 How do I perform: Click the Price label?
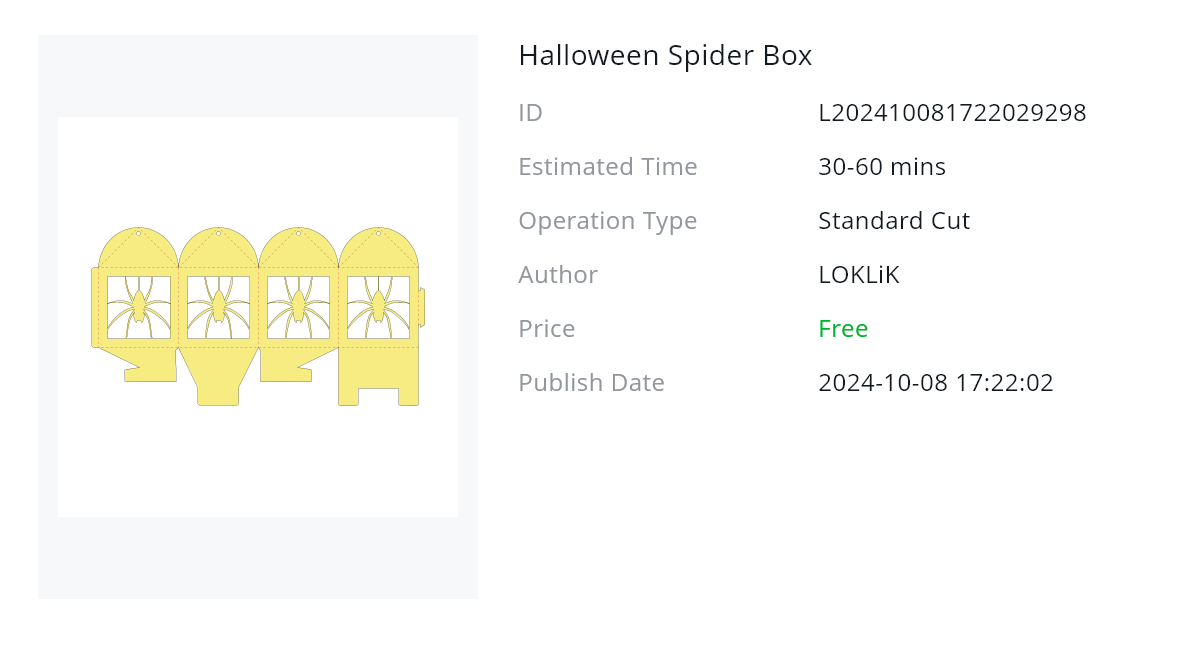point(546,329)
